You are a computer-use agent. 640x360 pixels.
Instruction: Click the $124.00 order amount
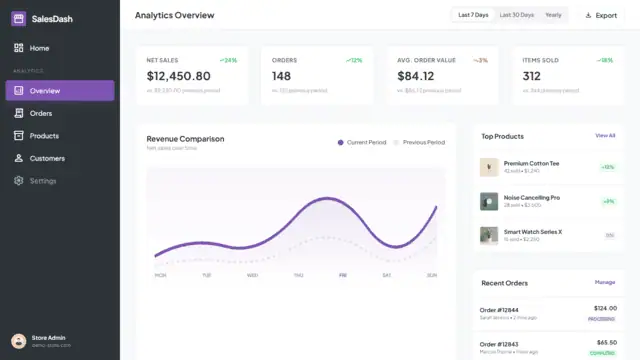coord(605,308)
